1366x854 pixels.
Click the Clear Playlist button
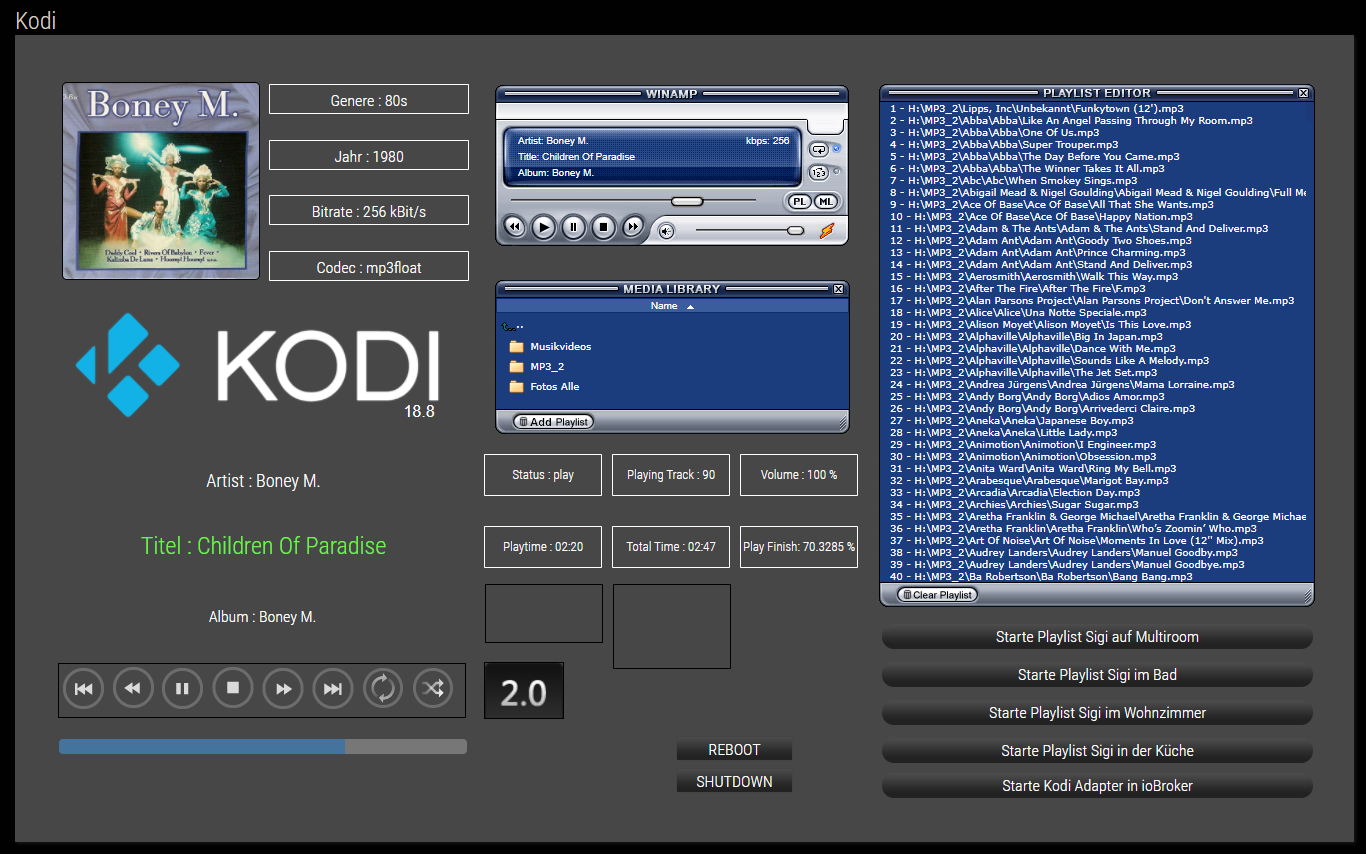(x=937, y=594)
